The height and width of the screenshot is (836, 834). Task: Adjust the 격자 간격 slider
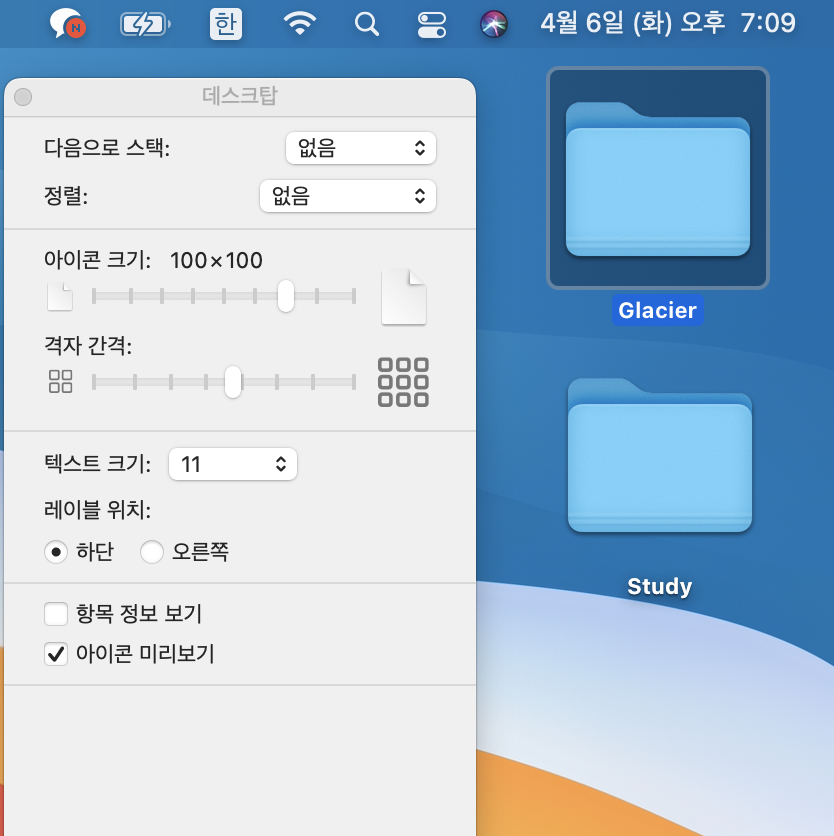pyautogui.click(x=233, y=382)
